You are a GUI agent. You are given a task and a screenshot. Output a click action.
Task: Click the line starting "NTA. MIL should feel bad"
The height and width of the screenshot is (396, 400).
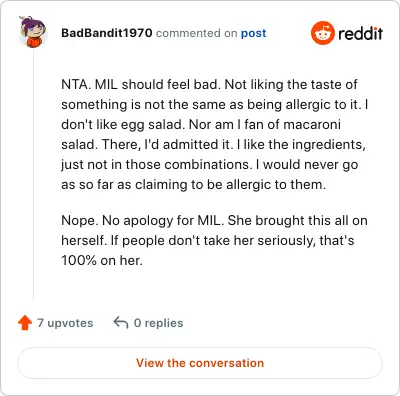point(209,84)
